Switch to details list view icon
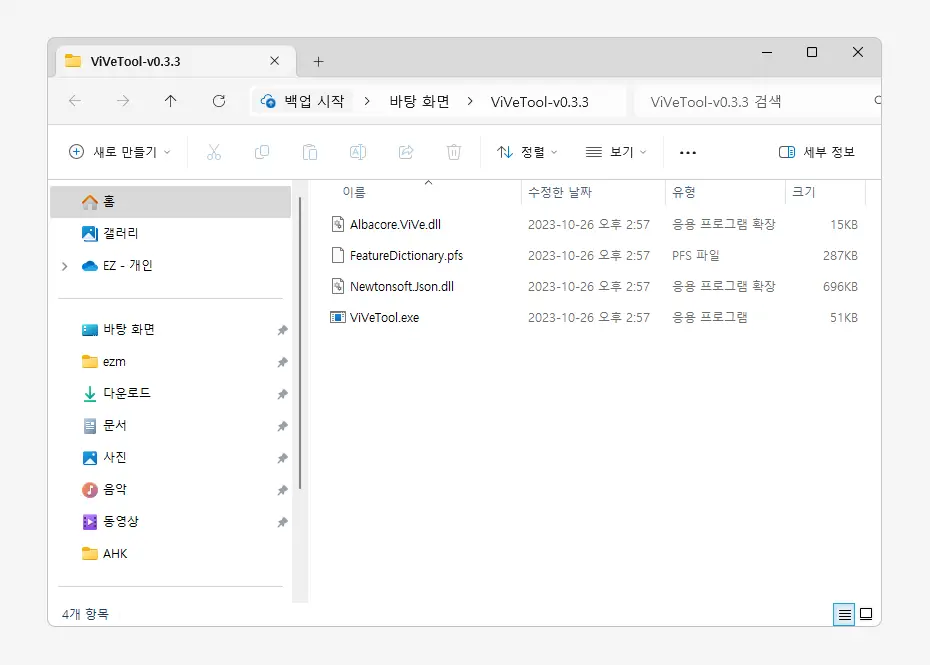The image size is (930, 665). [844, 615]
